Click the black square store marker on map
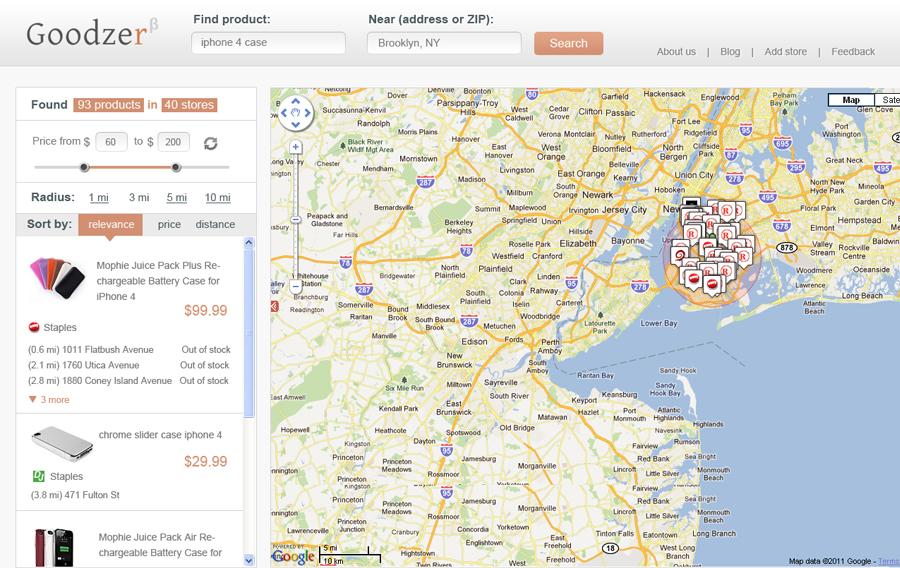 pyautogui.click(x=692, y=204)
